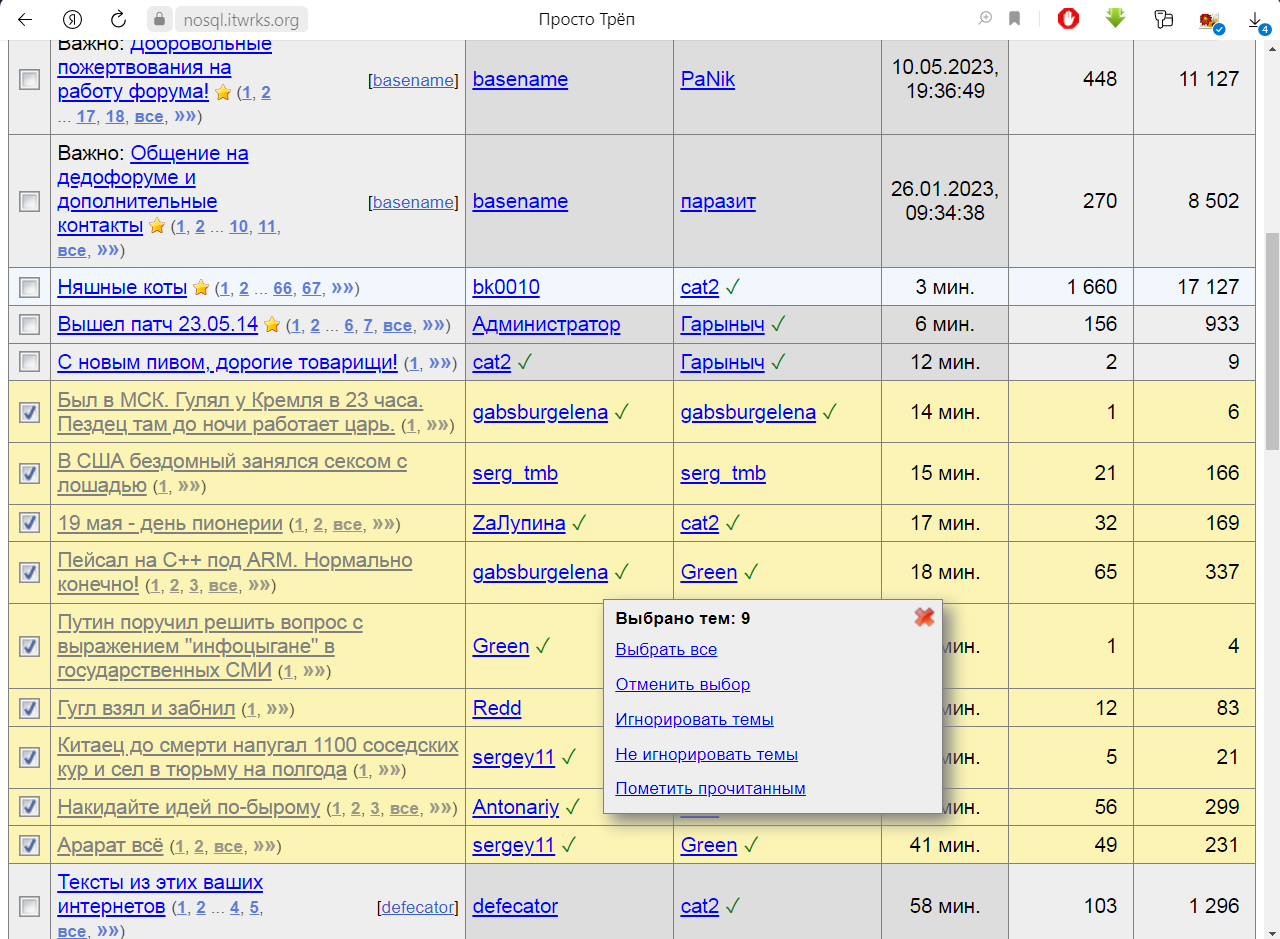Open user profile bk0010
This screenshot has height=939, width=1280.
coord(506,288)
